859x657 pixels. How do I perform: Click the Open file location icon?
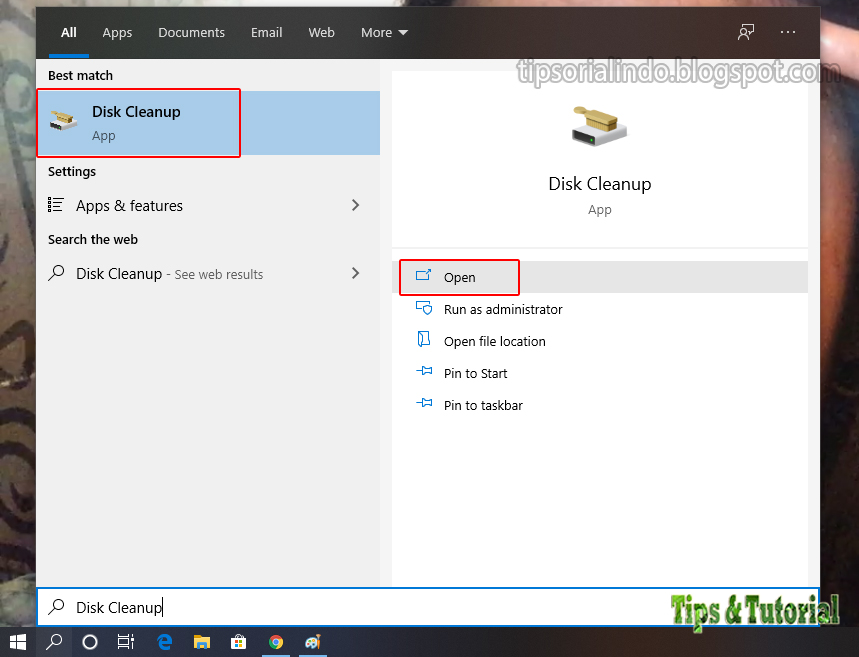point(423,340)
